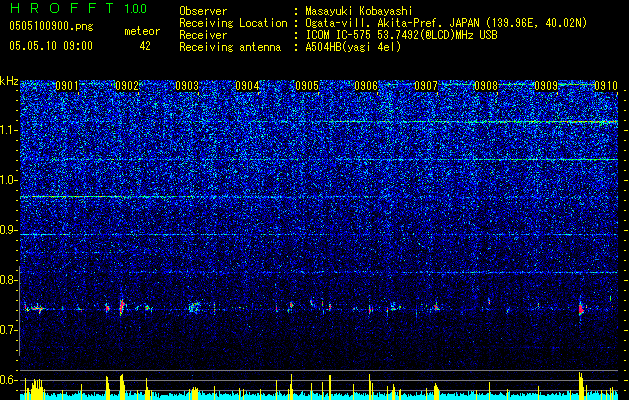Click the 0904 time marker

[x=247, y=86]
